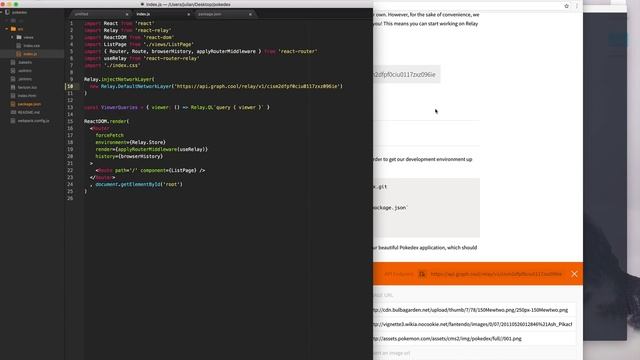640x360 pixels.
Task: Collapse the src folder arrow in the sidebar
Action: click(7, 29)
